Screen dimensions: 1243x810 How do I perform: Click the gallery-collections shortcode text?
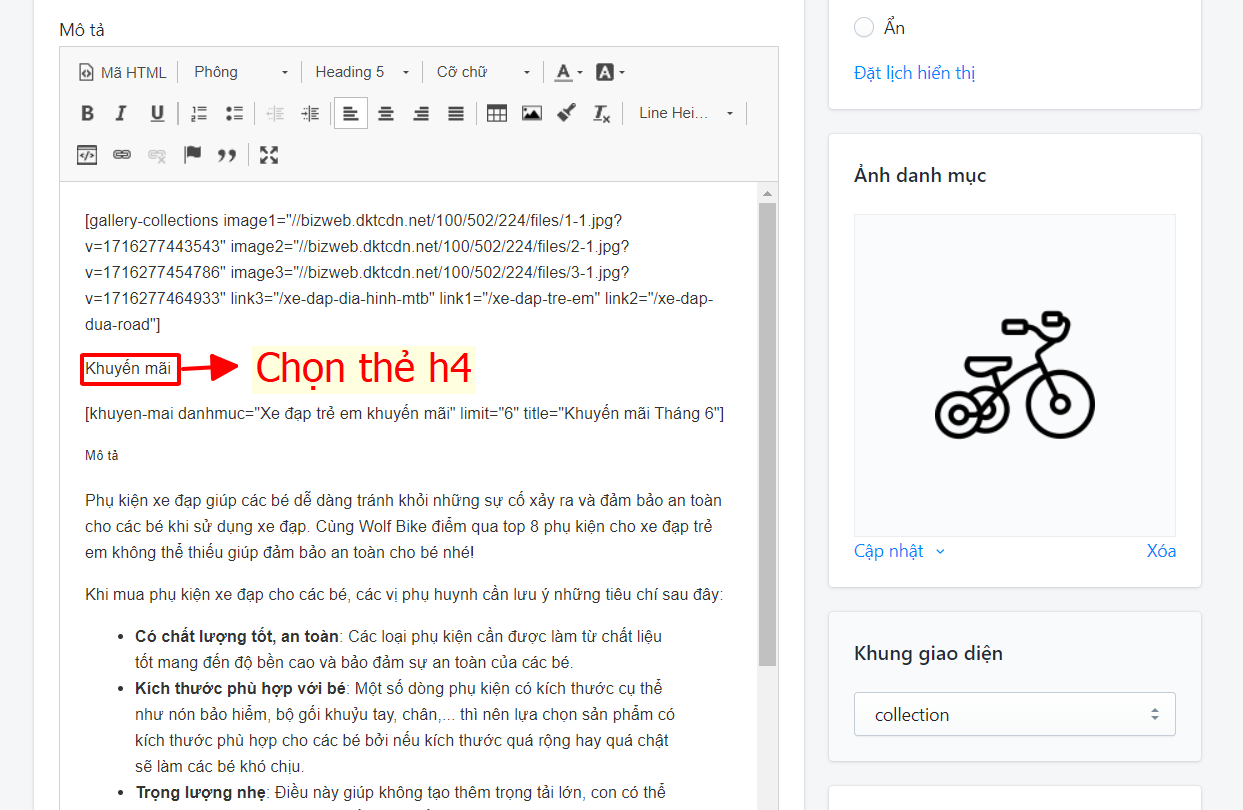(x=399, y=272)
